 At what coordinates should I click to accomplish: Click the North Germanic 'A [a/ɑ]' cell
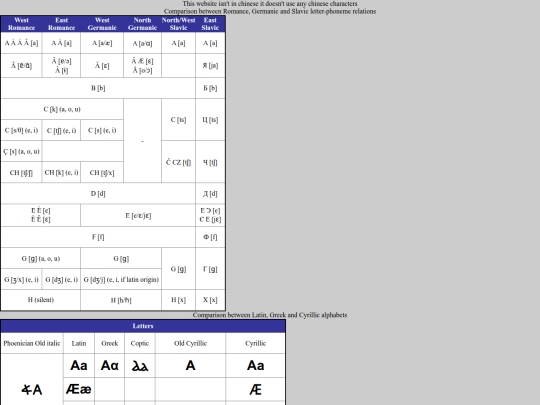point(142,43)
